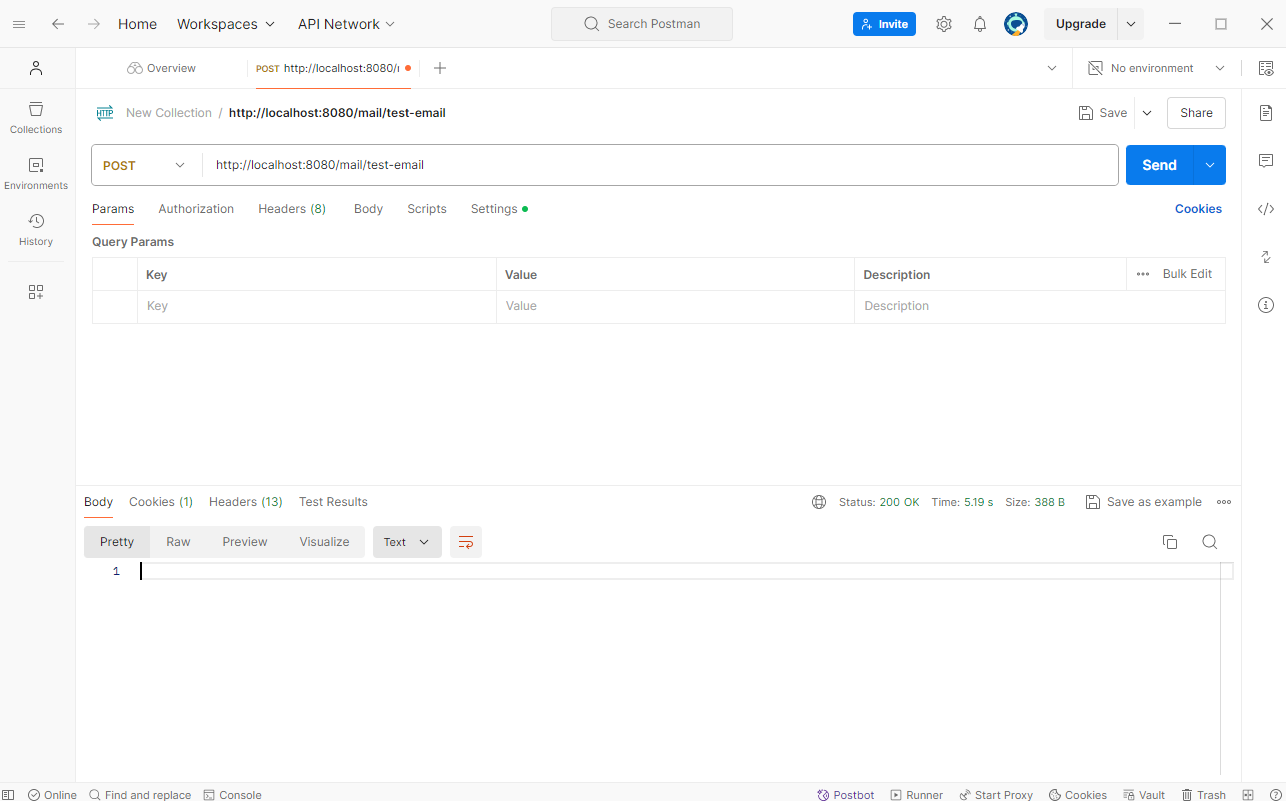Expand the API Network dropdown
This screenshot has height=801, width=1286.
click(347, 24)
